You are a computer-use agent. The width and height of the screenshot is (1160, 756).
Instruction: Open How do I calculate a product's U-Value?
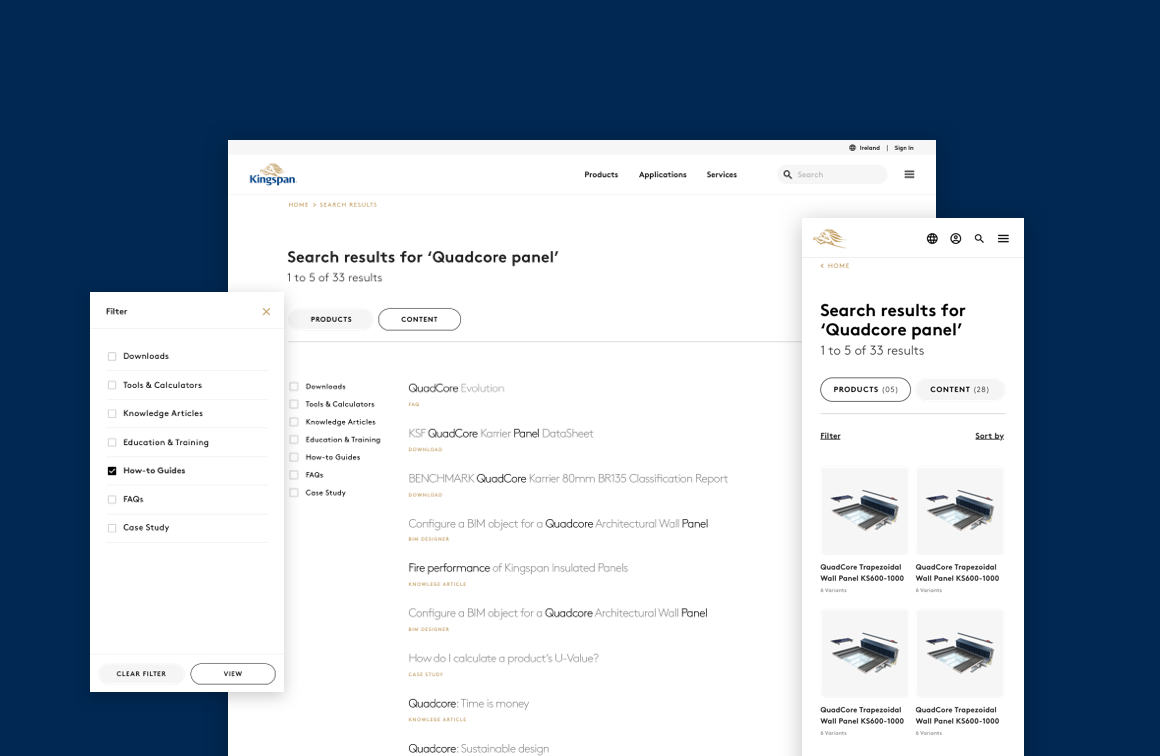tap(503, 658)
